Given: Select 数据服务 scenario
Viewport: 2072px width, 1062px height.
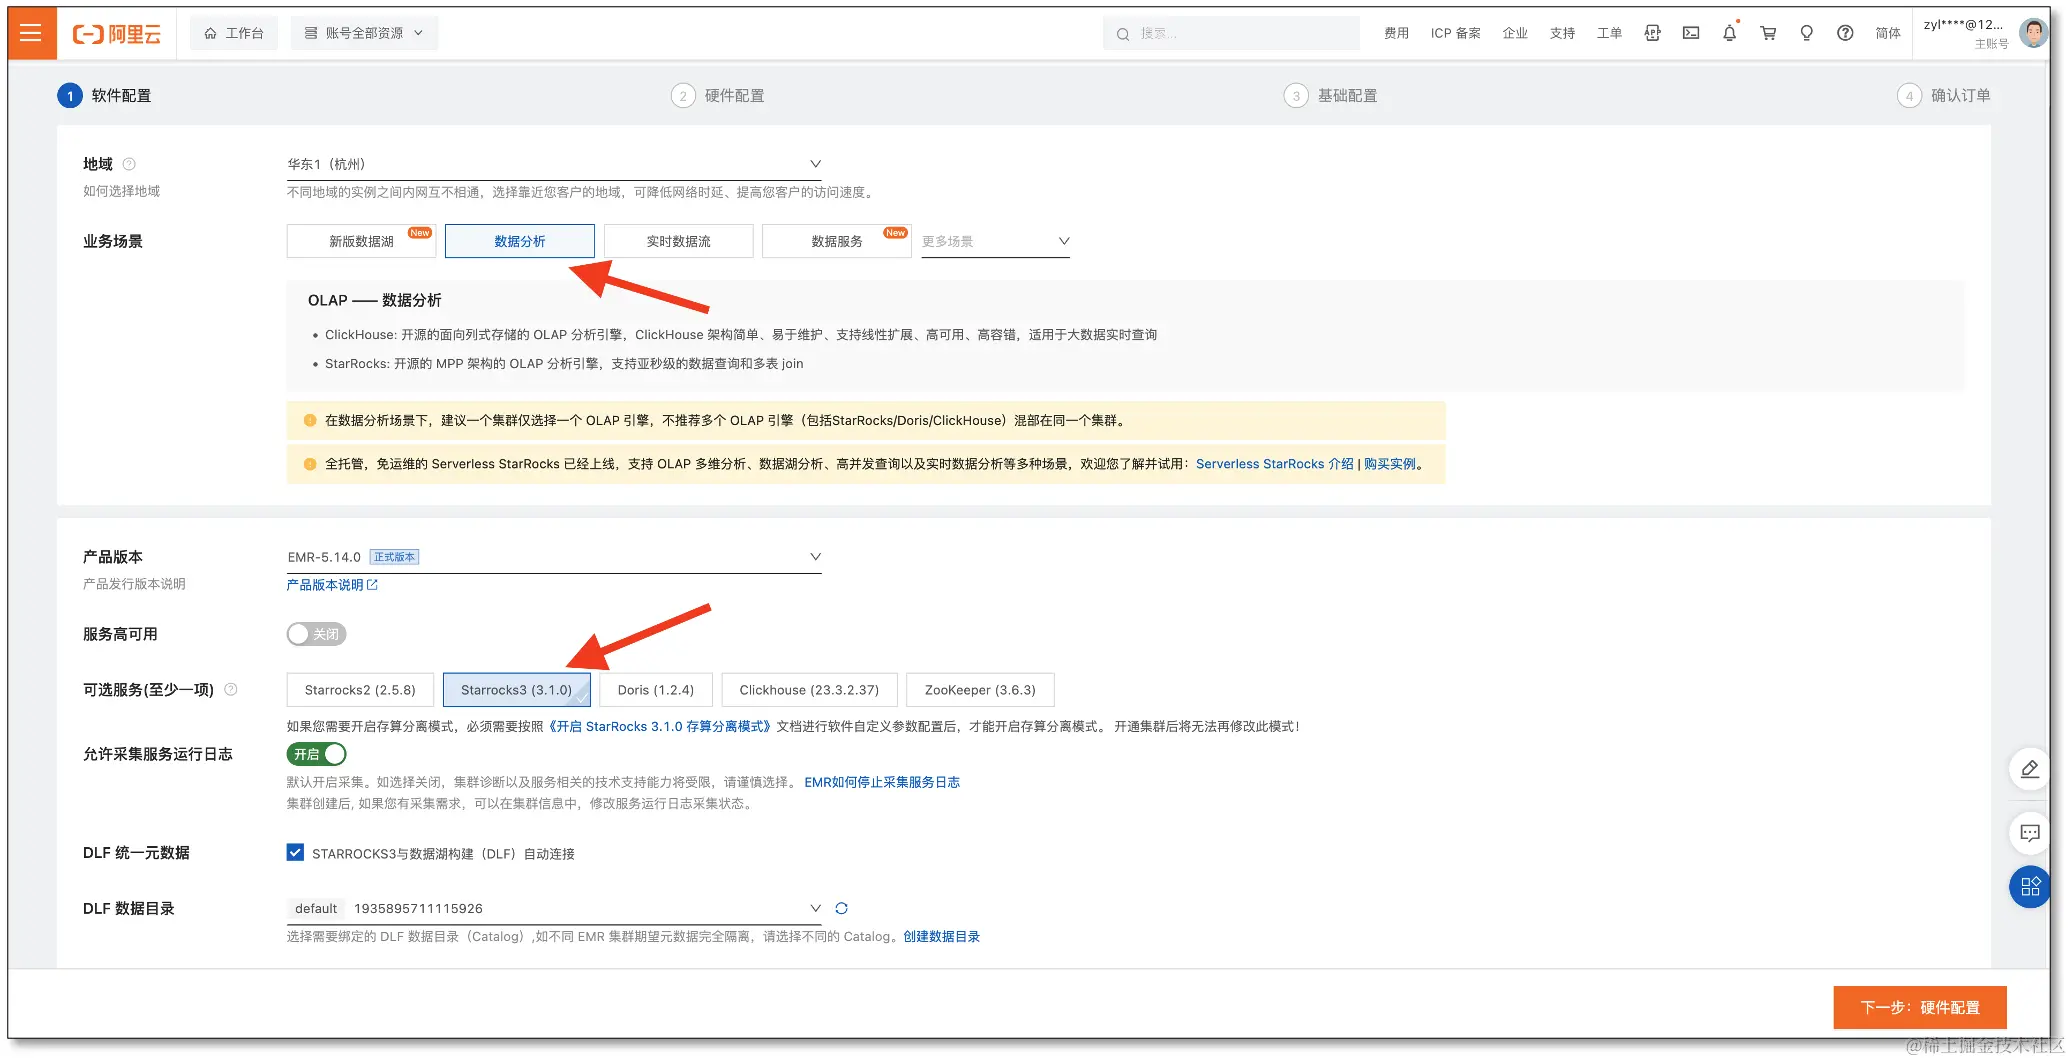Looking at the screenshot, I should point(836,241).
